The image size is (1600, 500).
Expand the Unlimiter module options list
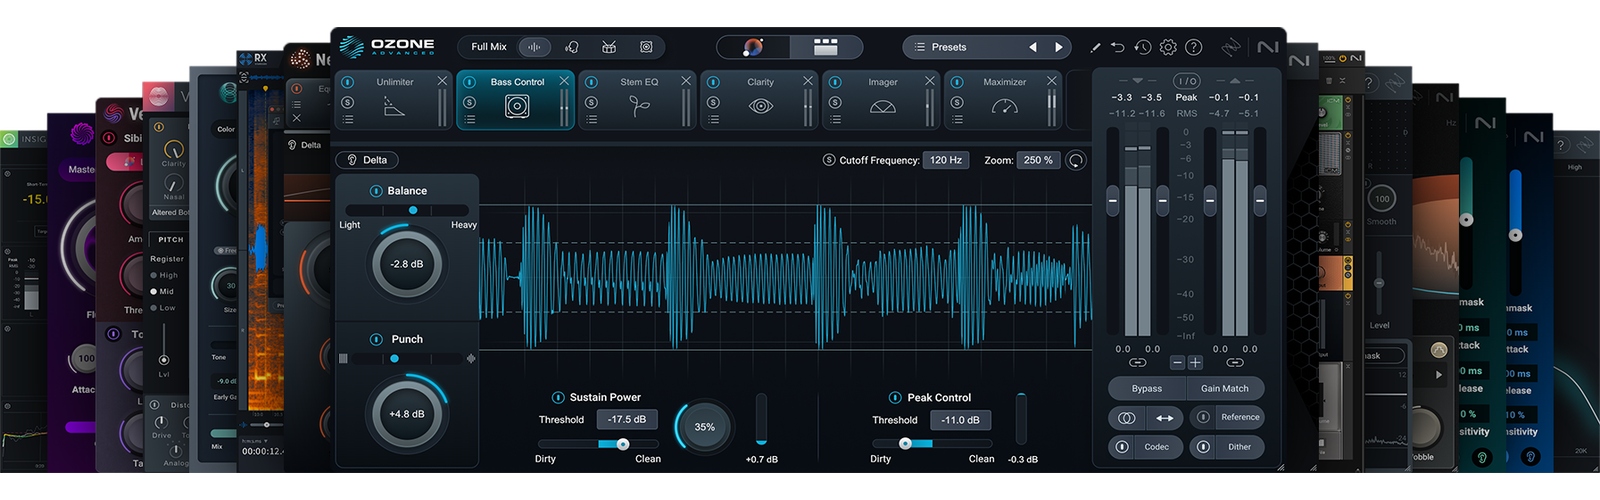(347, 120)
